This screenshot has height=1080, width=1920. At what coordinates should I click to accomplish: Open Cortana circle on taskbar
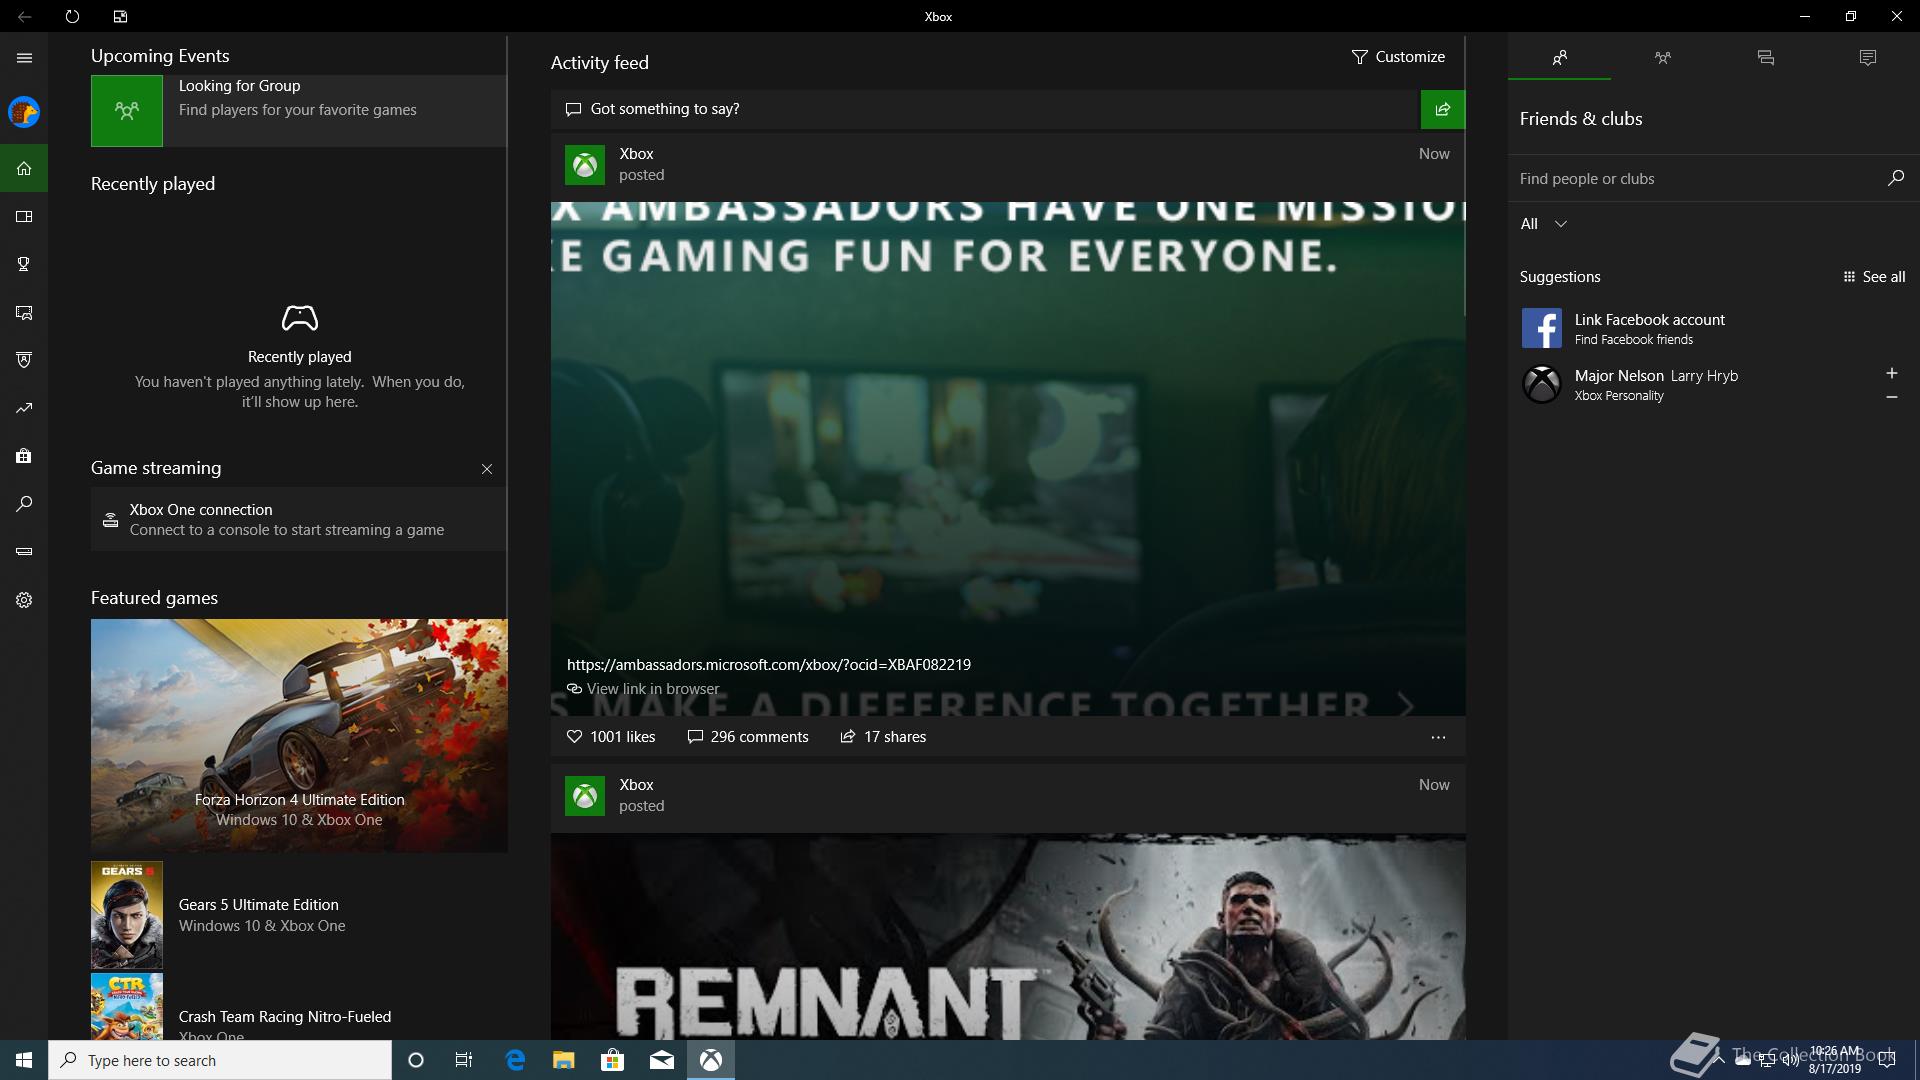tap(416, 1060)
